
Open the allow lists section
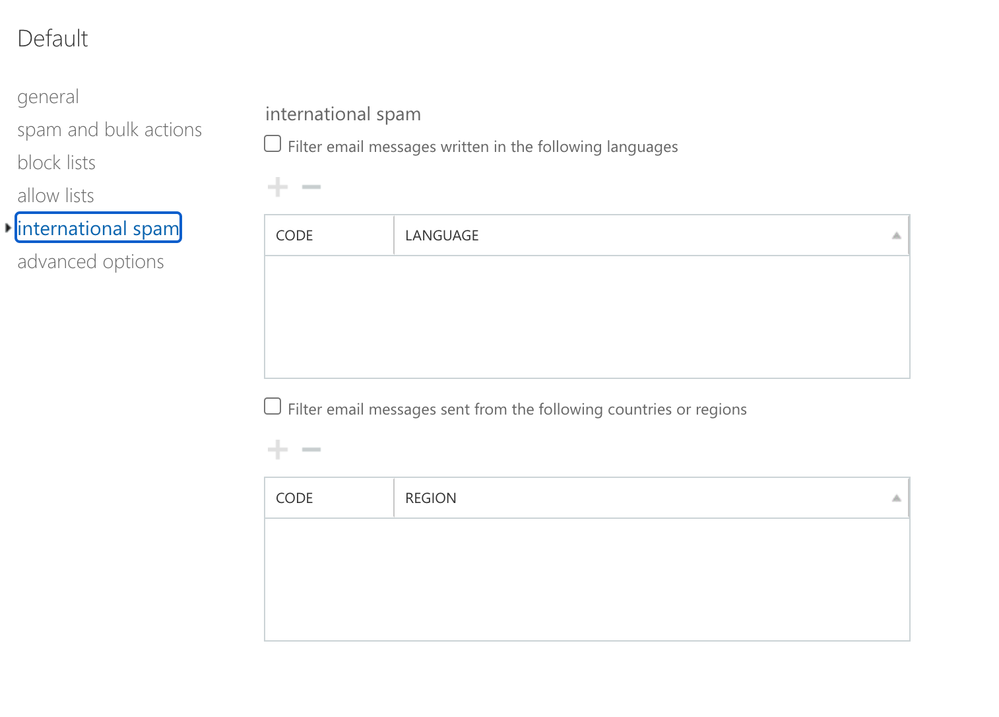(55, 196)
